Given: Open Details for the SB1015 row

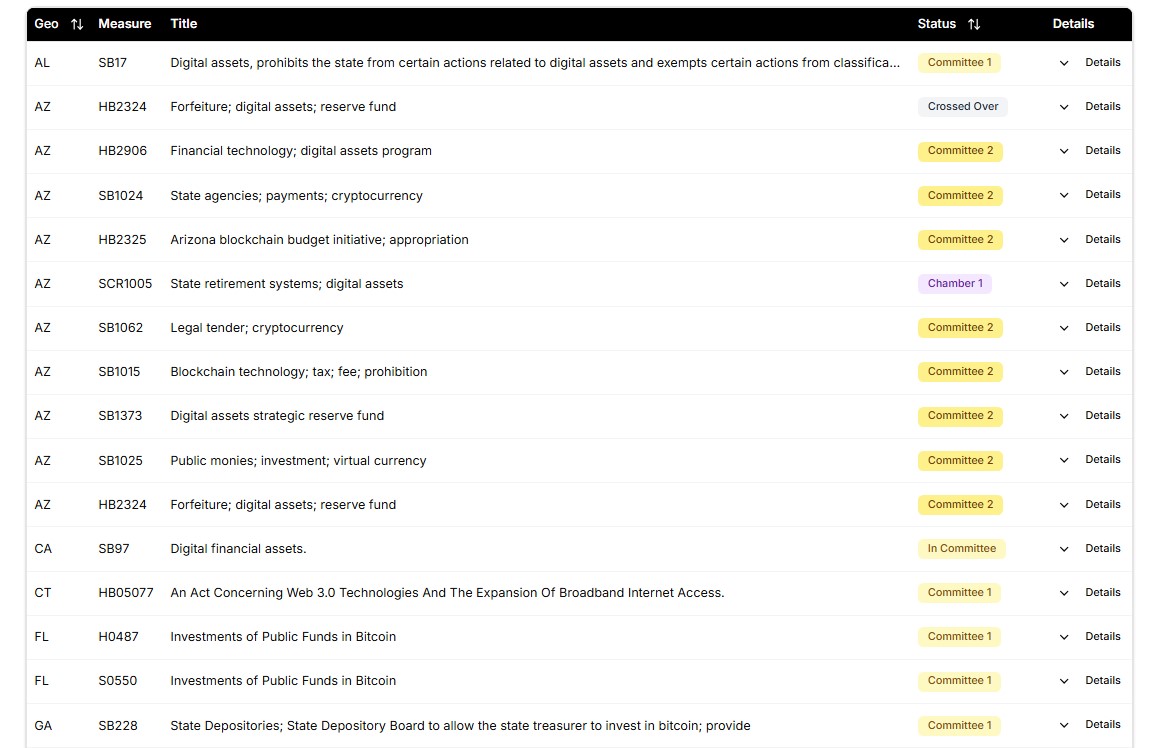Looking at the screenshot, I should (1102, 371).
